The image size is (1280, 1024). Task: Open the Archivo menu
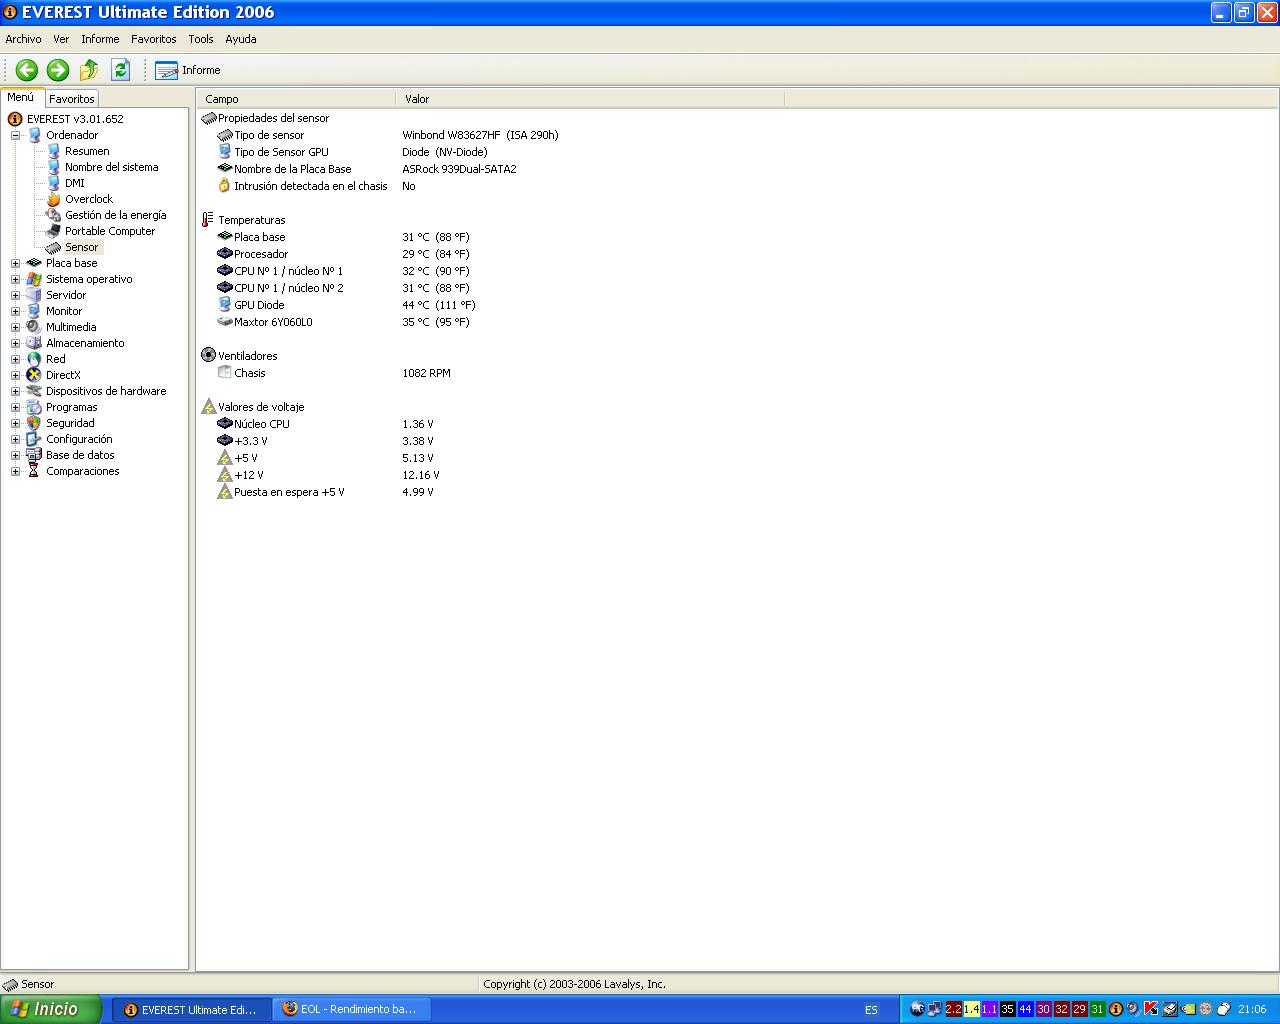24,39
